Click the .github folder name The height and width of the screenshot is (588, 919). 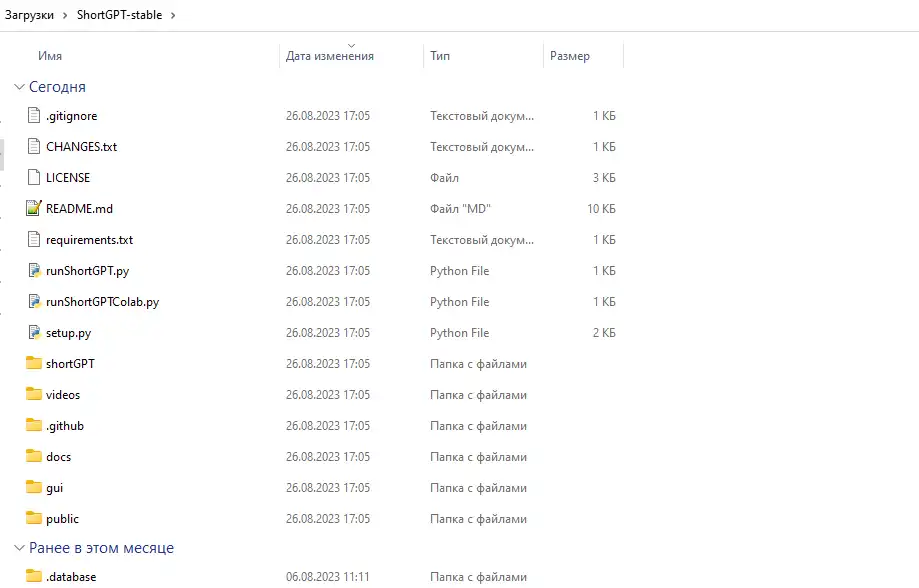pos(65,426)
